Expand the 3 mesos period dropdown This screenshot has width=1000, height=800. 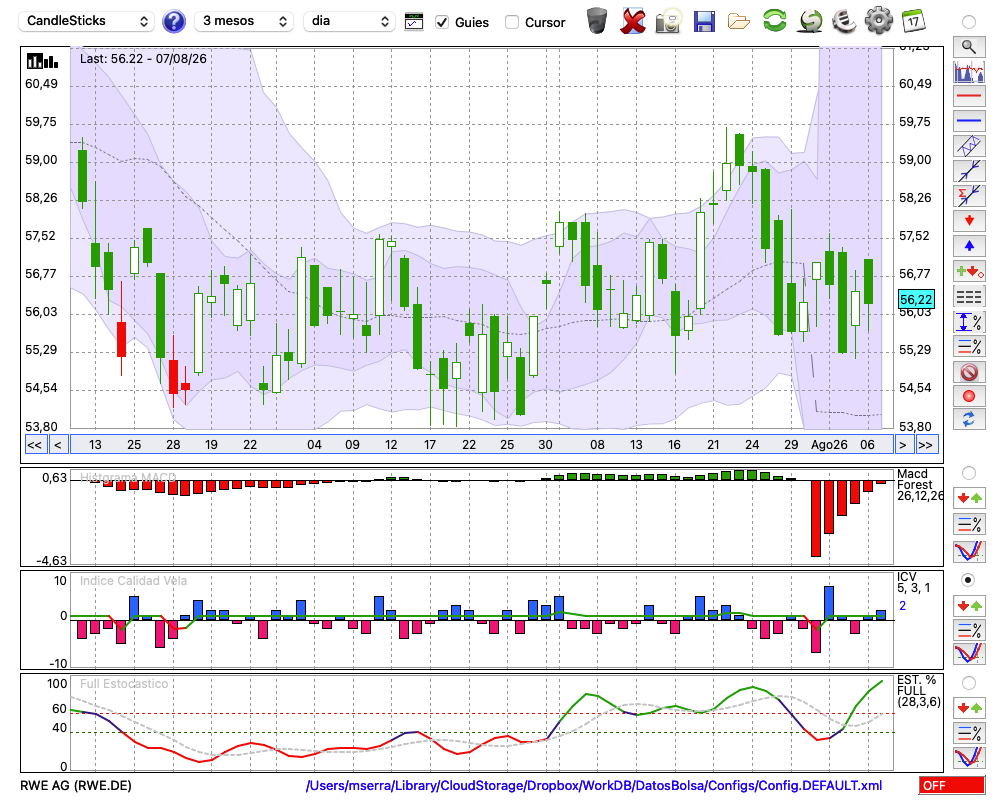click(x=244, y=21)
